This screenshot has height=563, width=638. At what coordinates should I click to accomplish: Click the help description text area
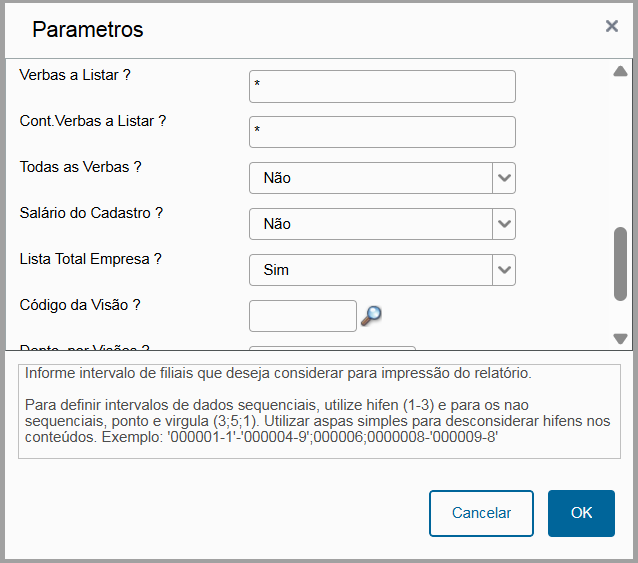(319, 411)
